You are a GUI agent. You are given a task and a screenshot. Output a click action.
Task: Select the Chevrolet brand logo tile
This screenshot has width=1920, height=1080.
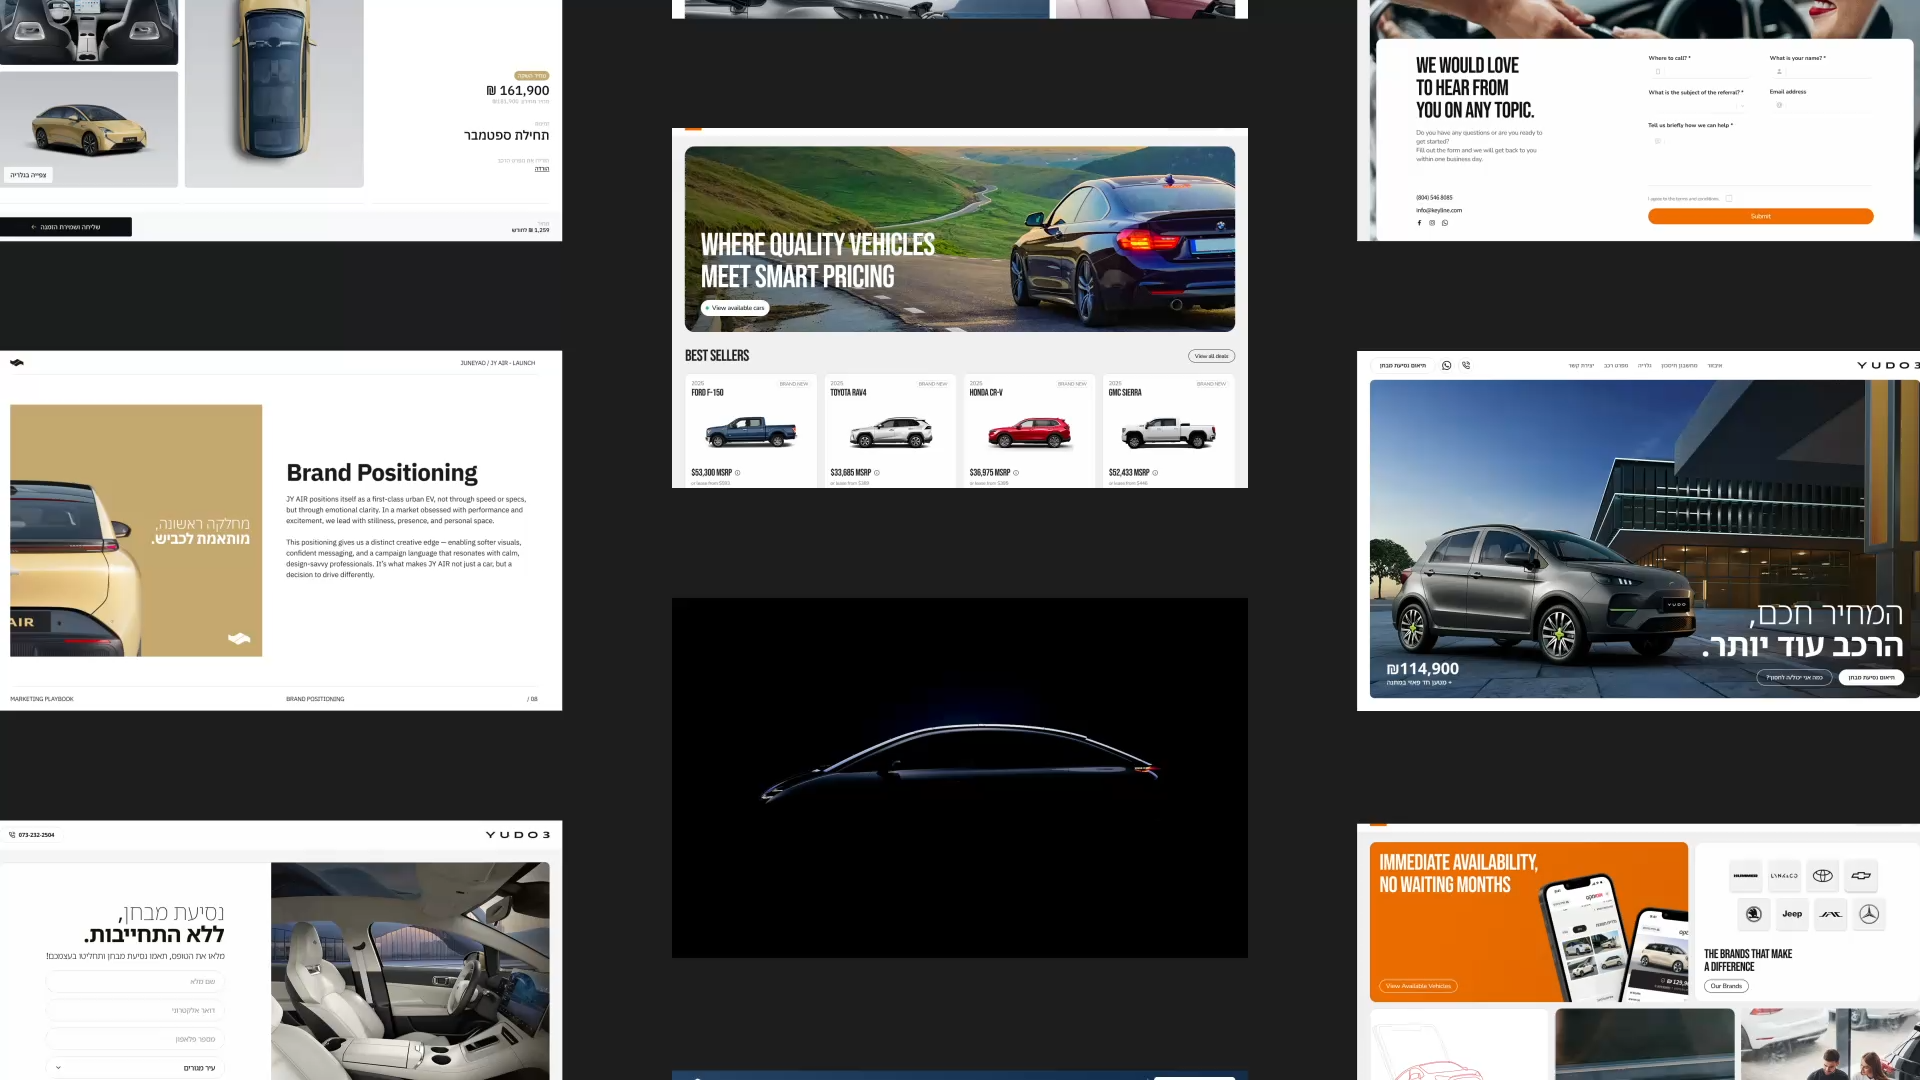[x=1861, y=876]
